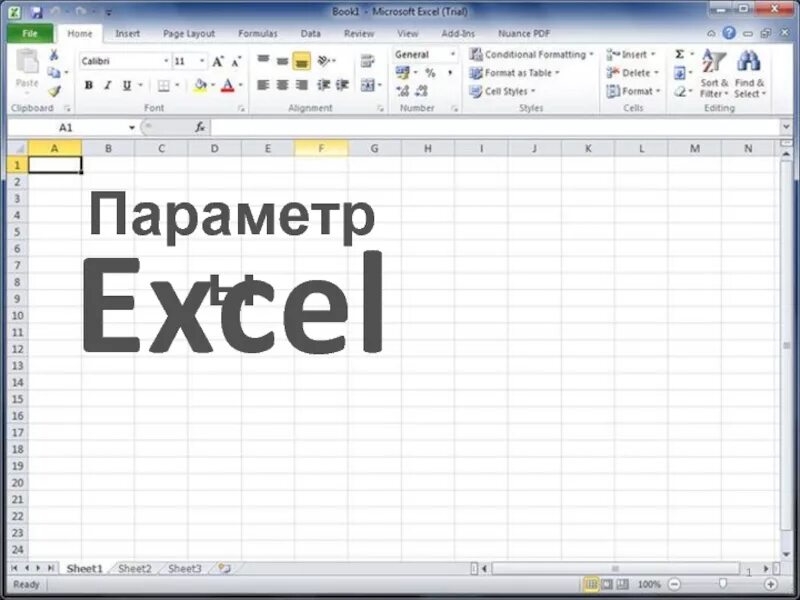The image size is (800, 600).
Task: Adjust the zoom slider handle
Action: pos(722,584)
